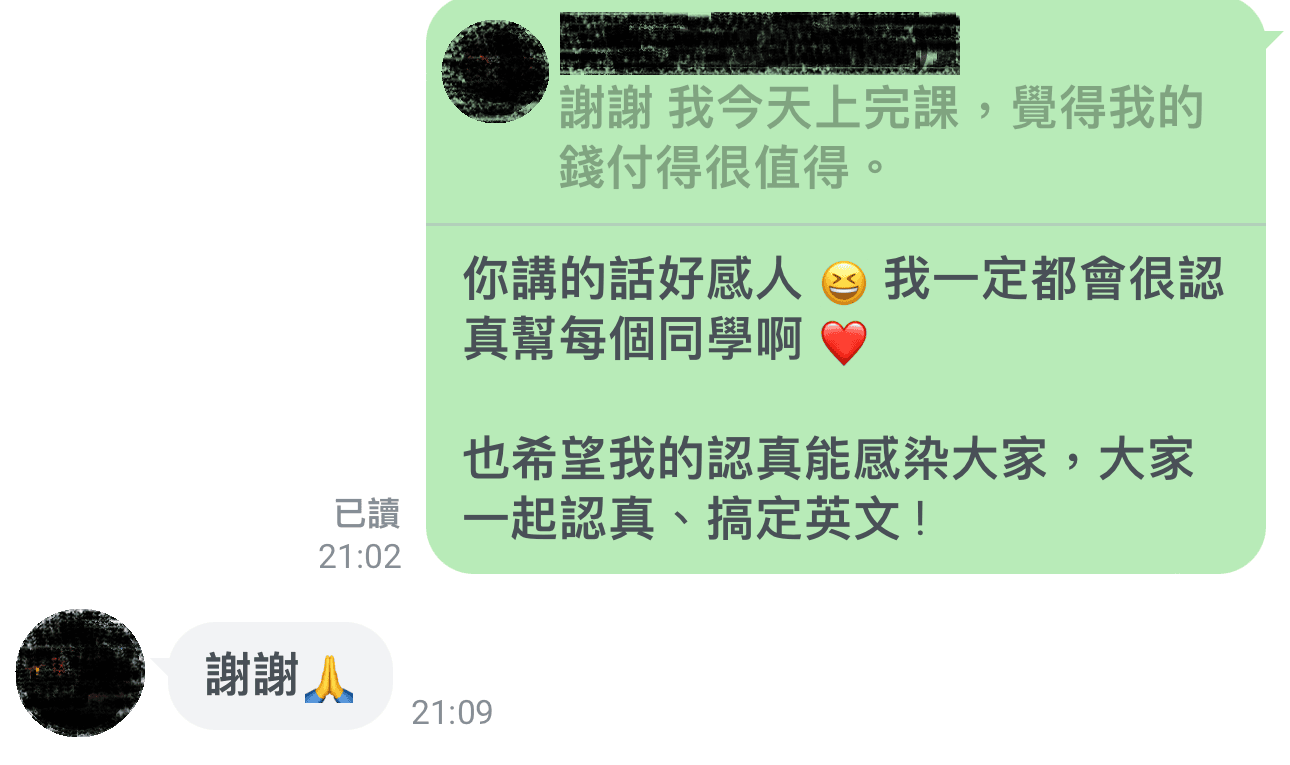Click the redacted sender name in quote
The height and width of the screenshot is (765, 1290).
[x=759, y=44]
